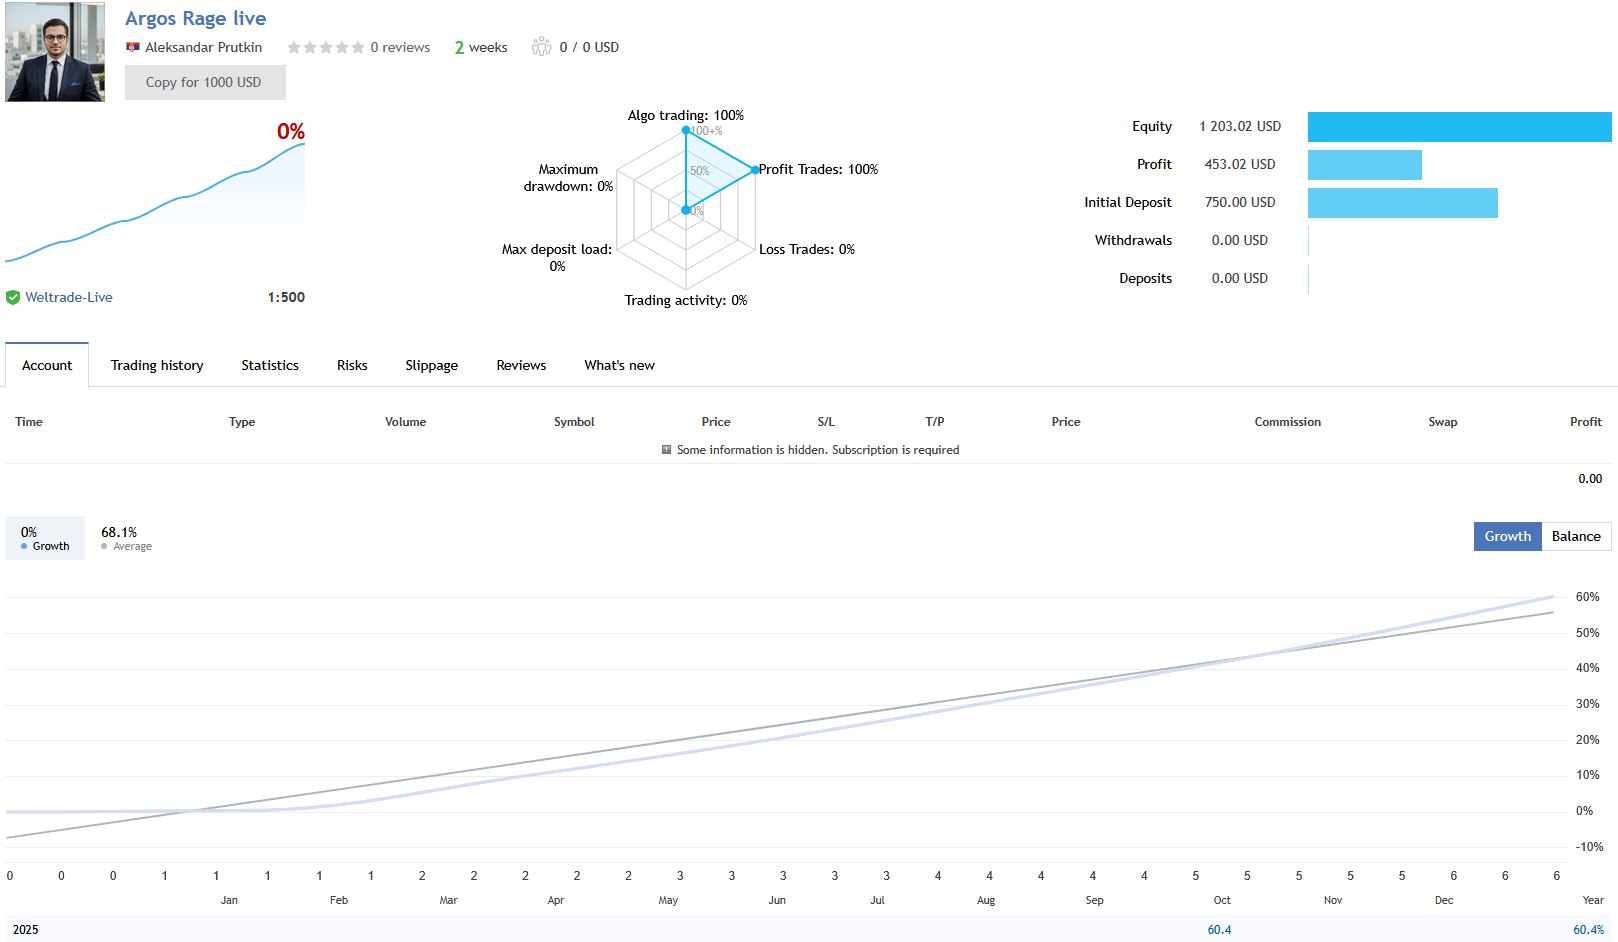Image resolution: width=1618 pixels, height=942 pixels.
Task: Click the star rating icons
Action: click(x=325, y=47)
